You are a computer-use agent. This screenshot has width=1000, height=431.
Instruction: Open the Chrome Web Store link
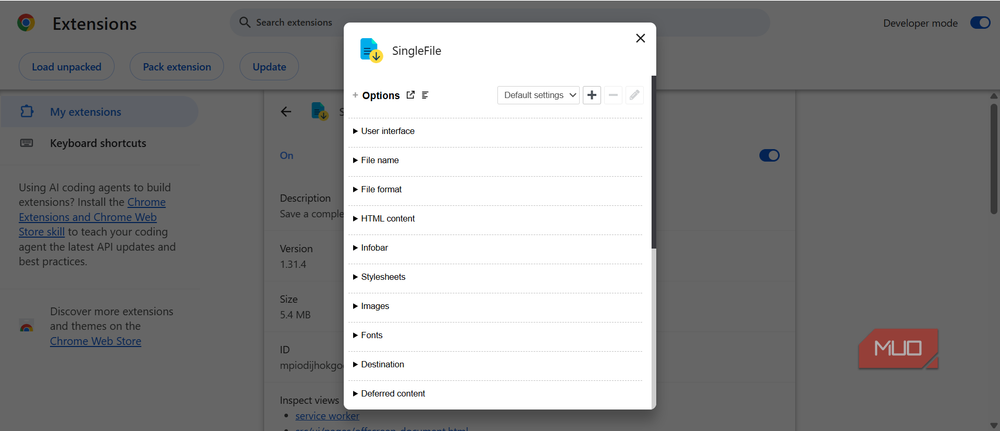tap(96, 341)
